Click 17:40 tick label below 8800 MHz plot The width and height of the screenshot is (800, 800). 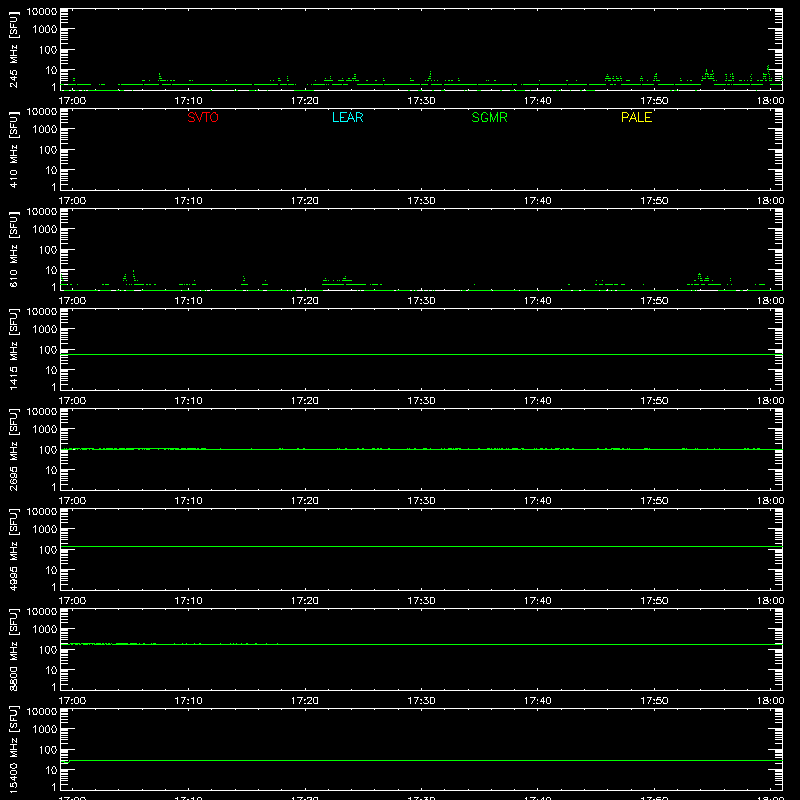(x=537, y=701)
